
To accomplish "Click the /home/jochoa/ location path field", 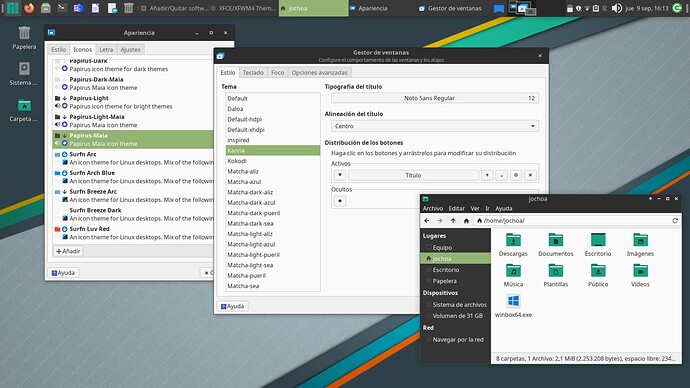I will 572,220.
